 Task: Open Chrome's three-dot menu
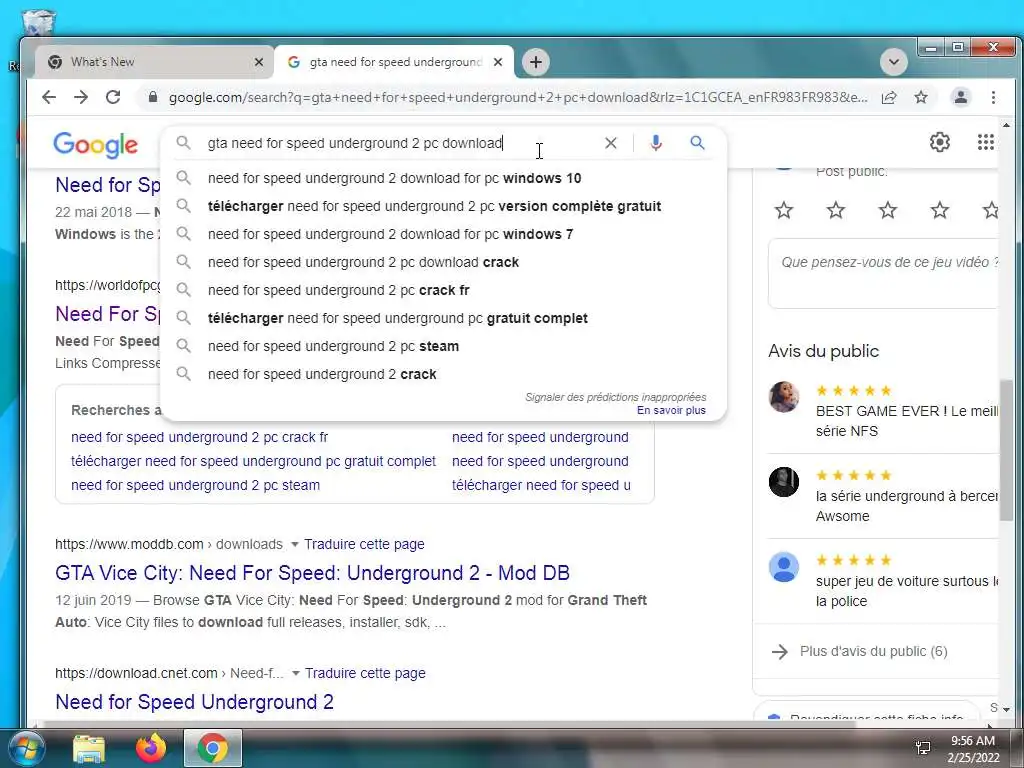tap(993, 97)
